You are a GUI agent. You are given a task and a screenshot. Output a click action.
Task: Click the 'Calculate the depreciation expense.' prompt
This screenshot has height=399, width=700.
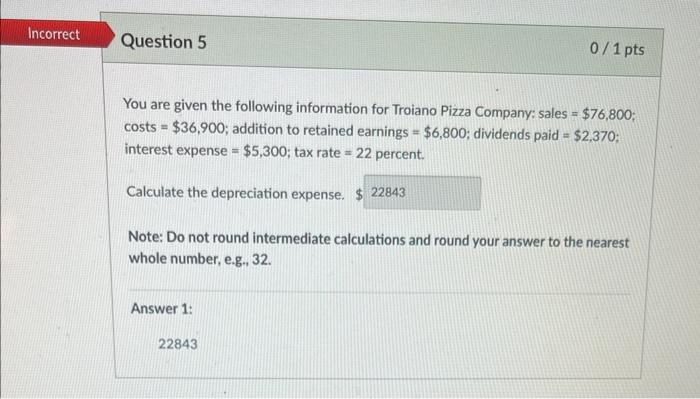click(x=235, y=193)
